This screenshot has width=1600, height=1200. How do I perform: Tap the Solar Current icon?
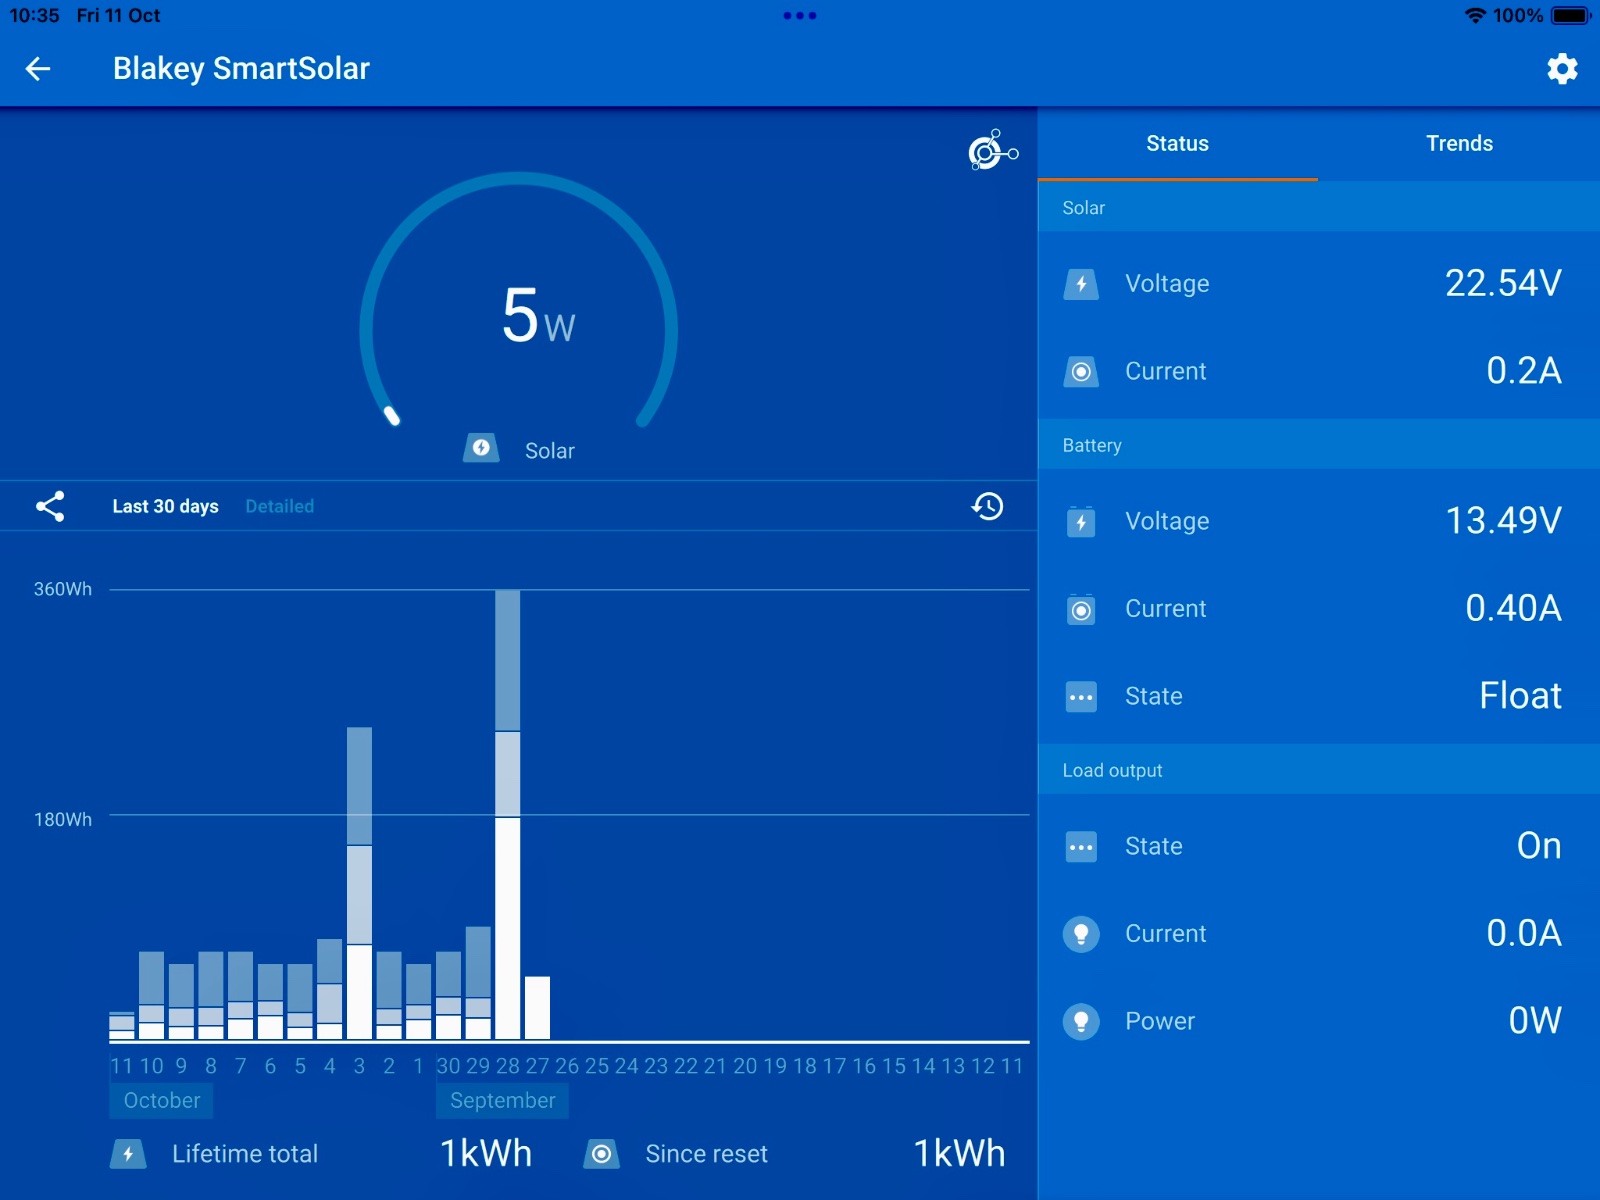pyautogui.click(x=1081, y=372)
